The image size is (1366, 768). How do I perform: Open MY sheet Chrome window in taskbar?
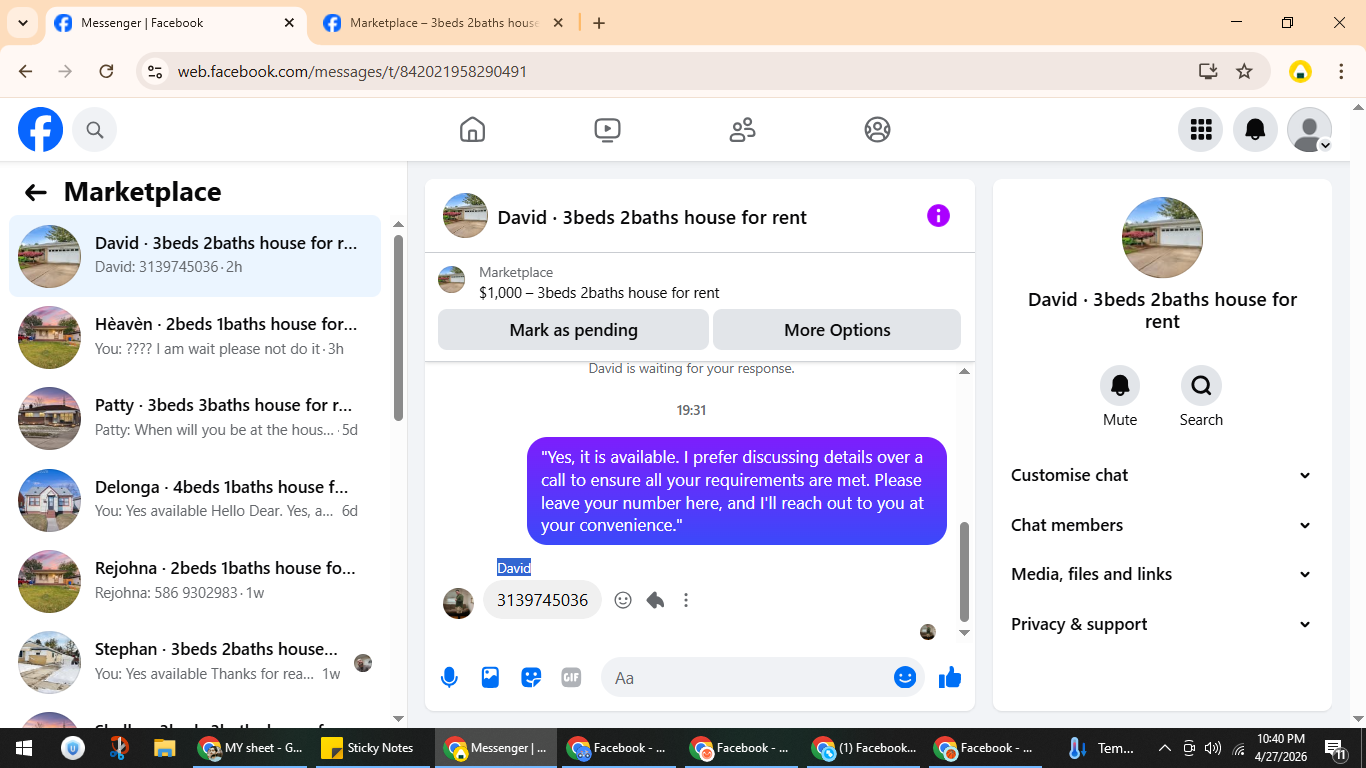coord(252,748)
